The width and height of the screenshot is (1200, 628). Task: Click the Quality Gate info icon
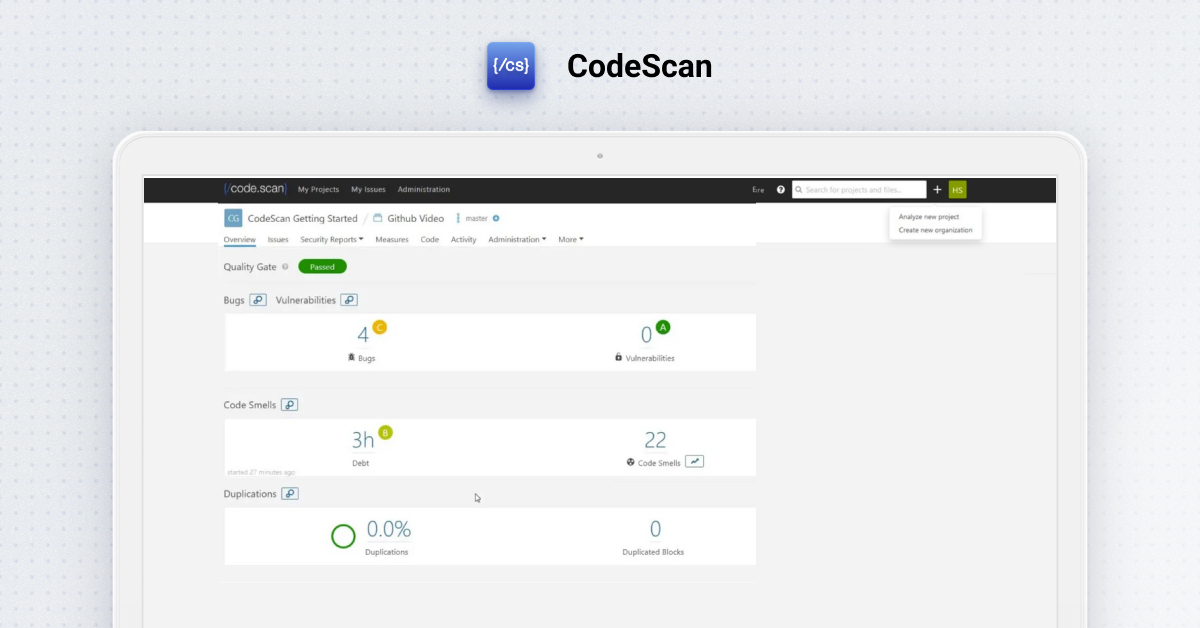pos(285,267)
